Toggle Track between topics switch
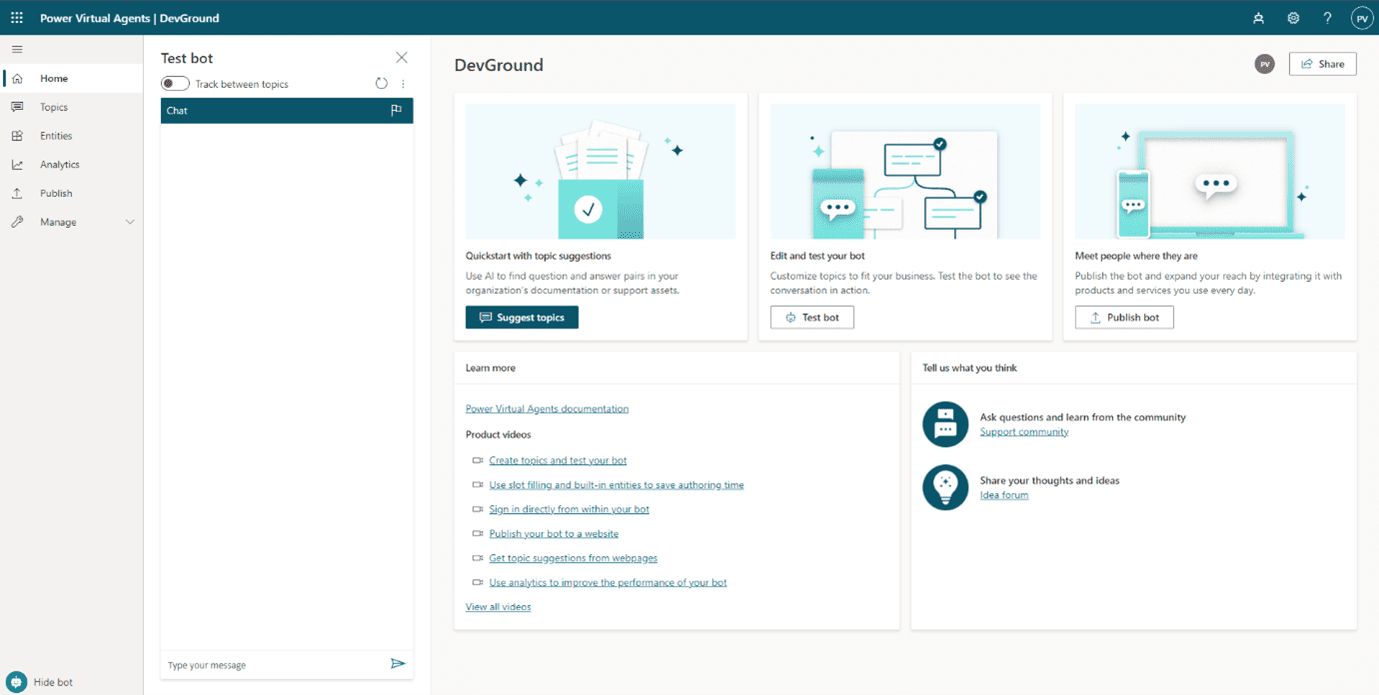Screen dimensions: 1379x695 pos(175,84)
